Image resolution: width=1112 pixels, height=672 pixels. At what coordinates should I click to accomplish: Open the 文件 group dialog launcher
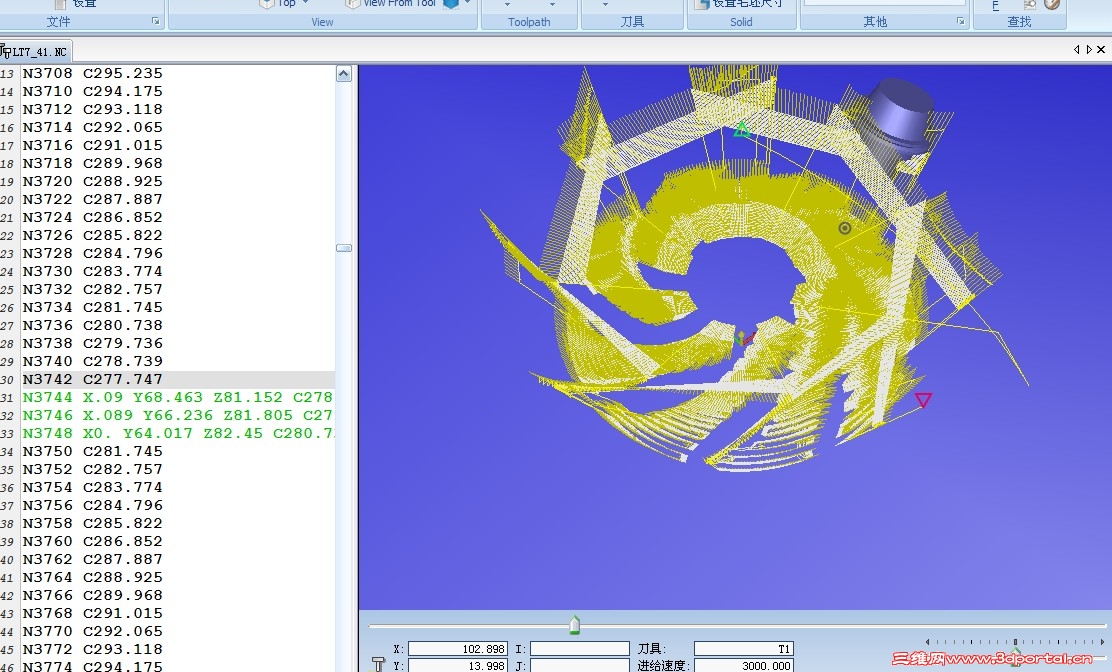click(x=155, y=22)
